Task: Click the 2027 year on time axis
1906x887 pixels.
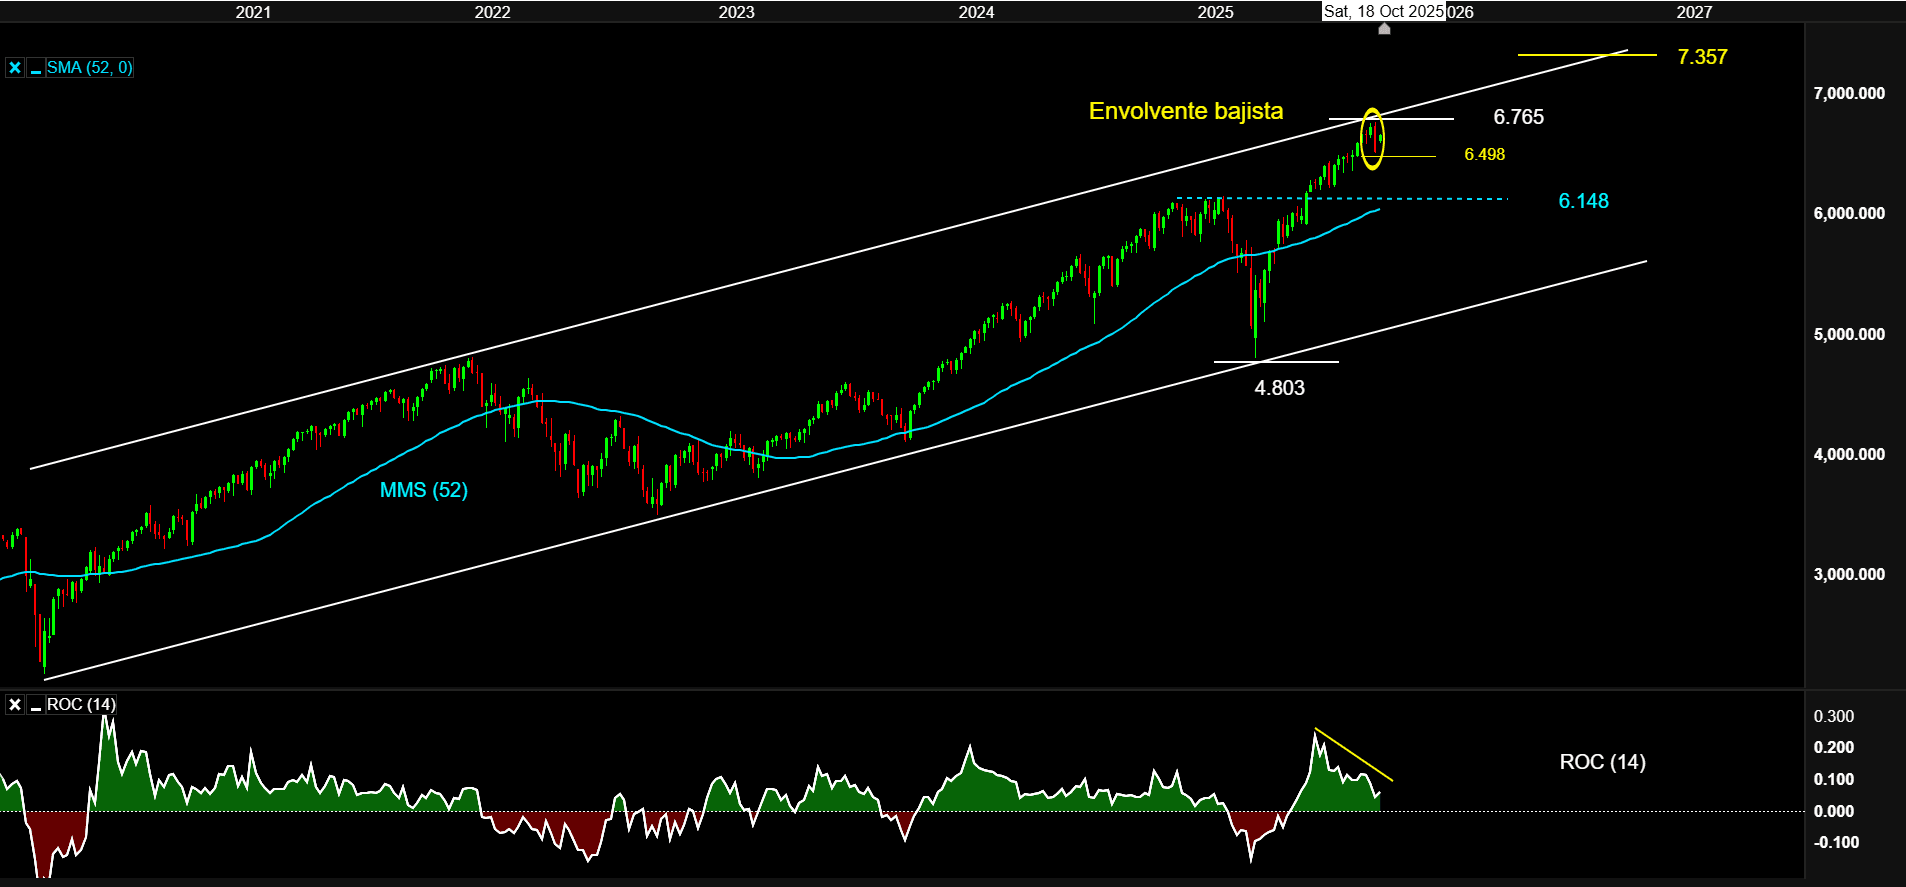Action: click(x=1694, y=12)
